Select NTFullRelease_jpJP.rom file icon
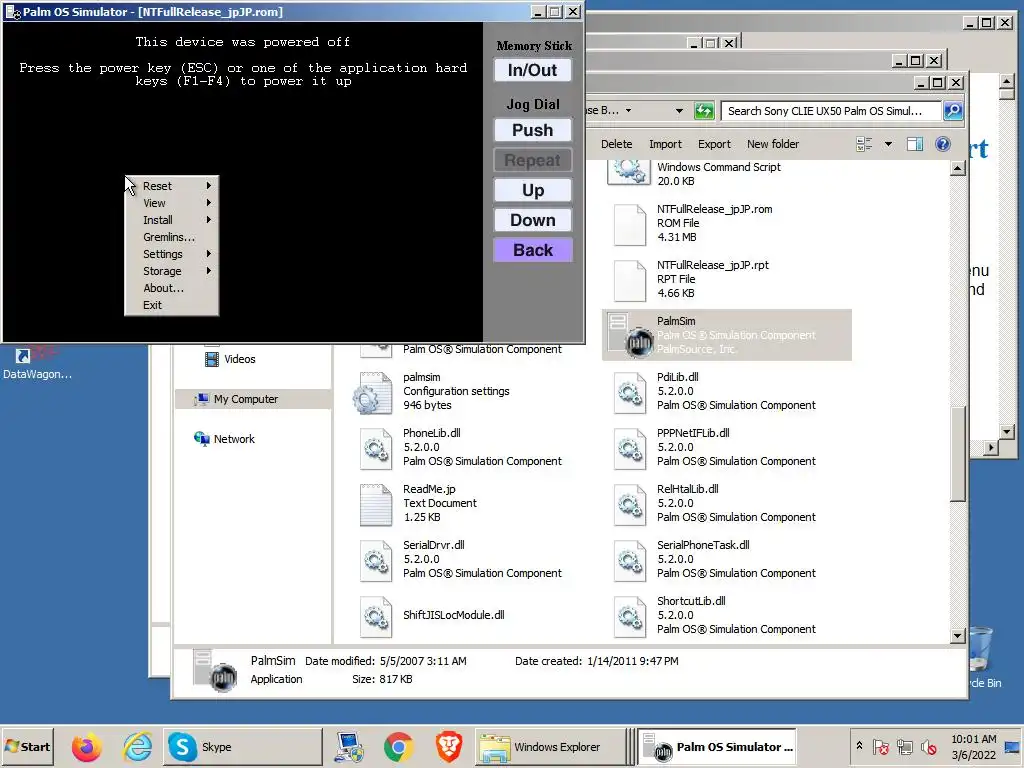This screenshot has height=768, width=1024. coord(630,224)
